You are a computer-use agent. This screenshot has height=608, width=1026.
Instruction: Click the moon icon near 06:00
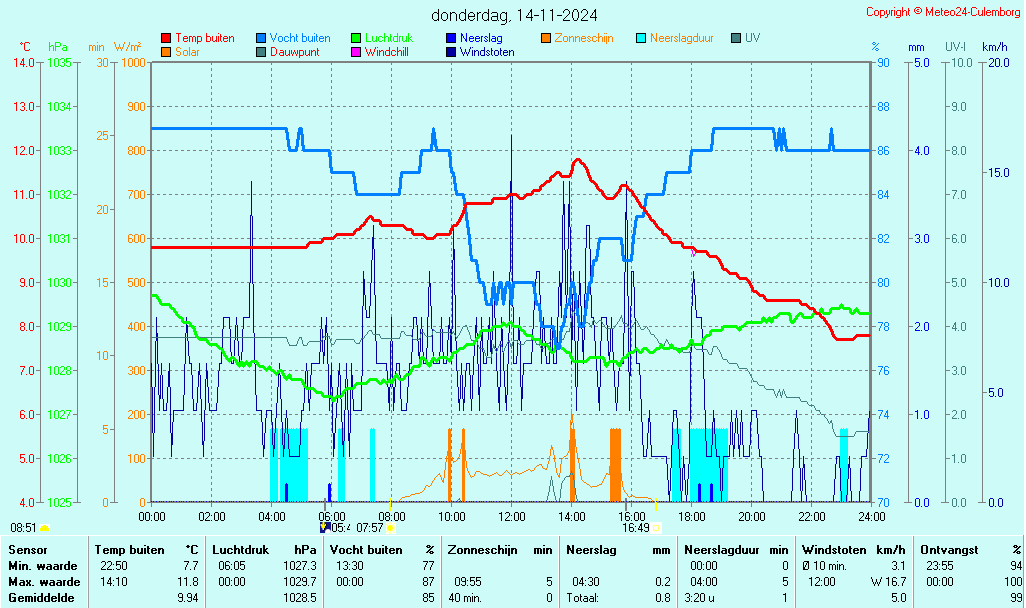[x=324, y=527]
